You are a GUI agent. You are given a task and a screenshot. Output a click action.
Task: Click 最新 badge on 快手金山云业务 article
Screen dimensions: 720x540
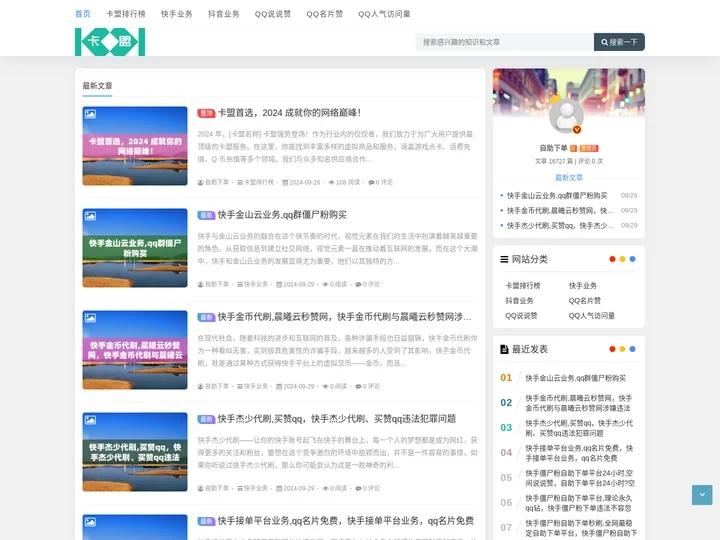[x=206, y=215]
